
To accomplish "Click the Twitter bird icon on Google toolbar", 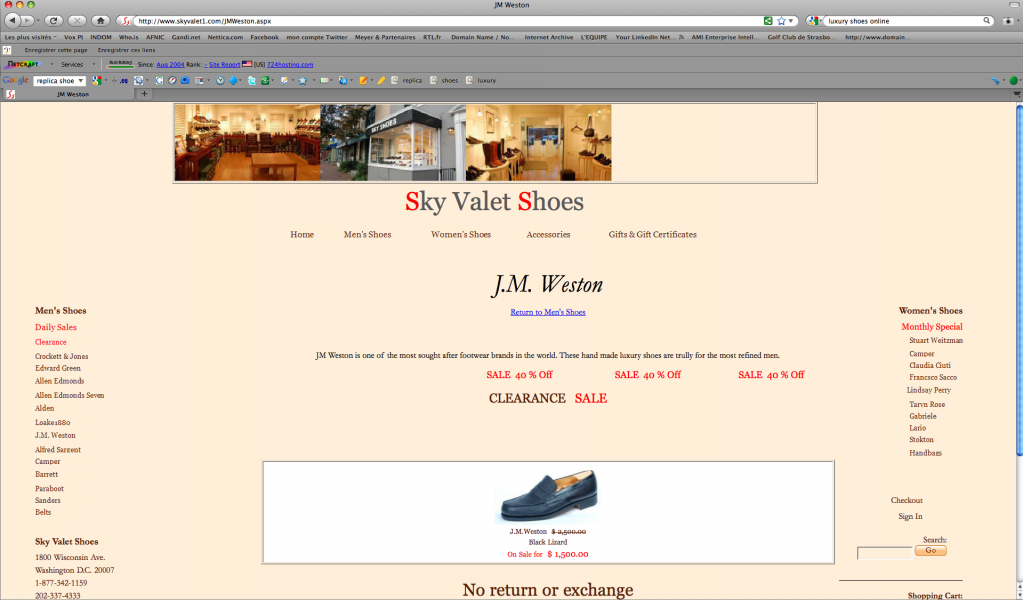I will click(x=252, y=81).
